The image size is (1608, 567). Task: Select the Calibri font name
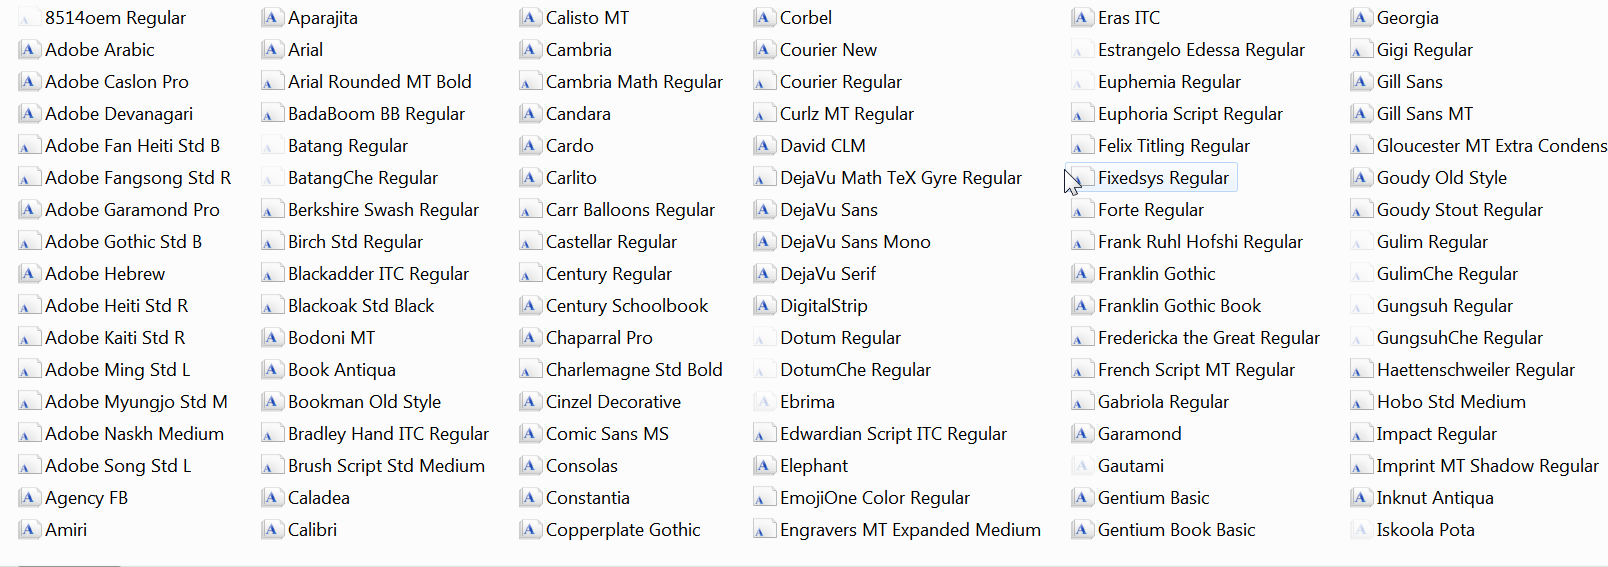pyautogui.click(x=312, y=530)
